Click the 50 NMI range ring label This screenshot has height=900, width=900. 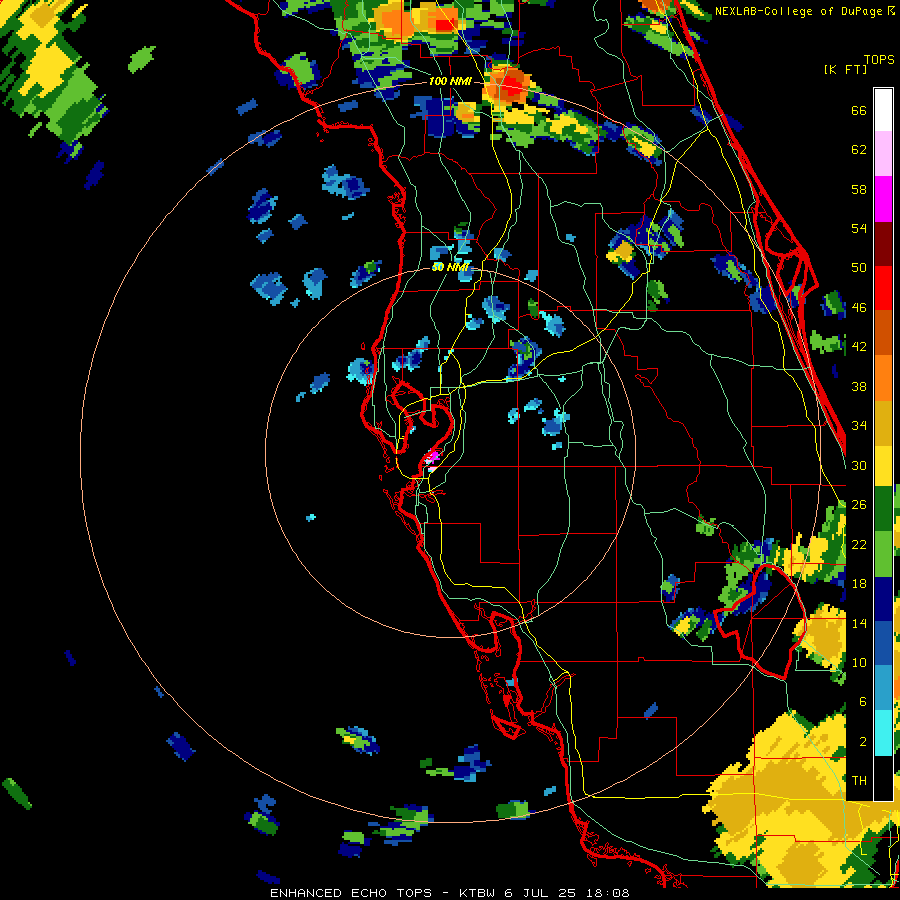pos(450,267)
